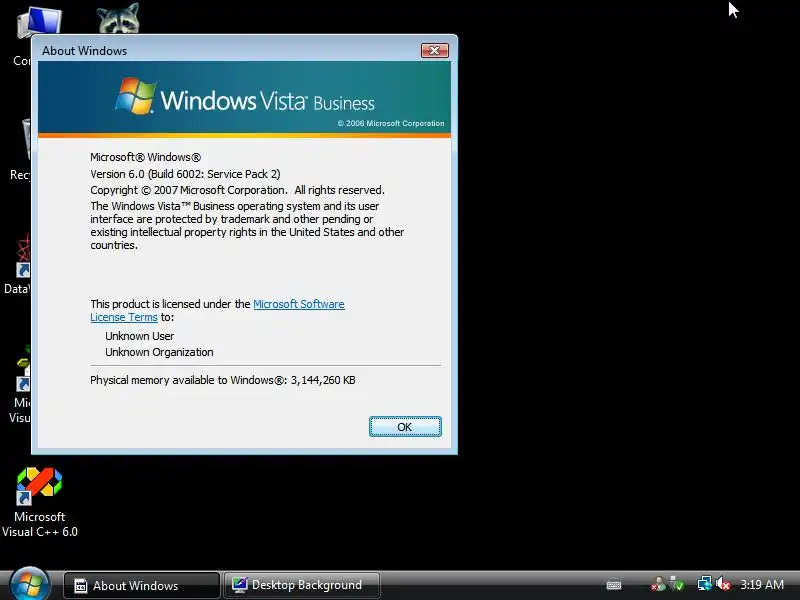Select the raccoon desktop icon
Screen dimensions: 800x600
click(x=118, y=18)
